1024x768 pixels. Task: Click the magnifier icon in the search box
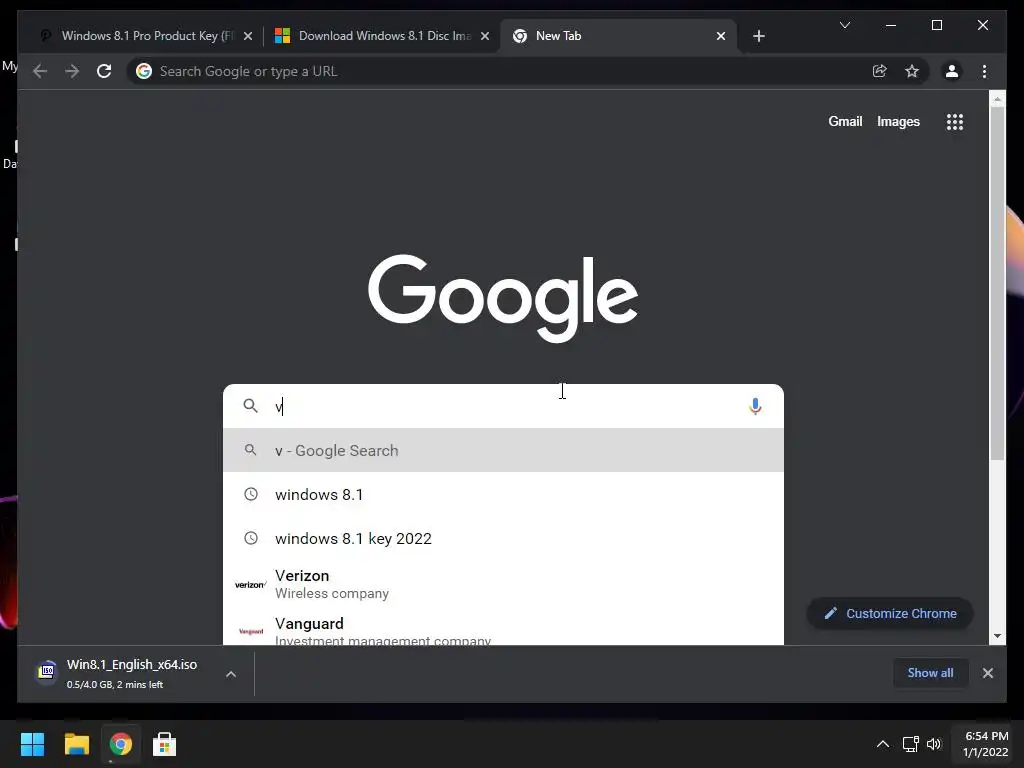click(x=250, y=406)
